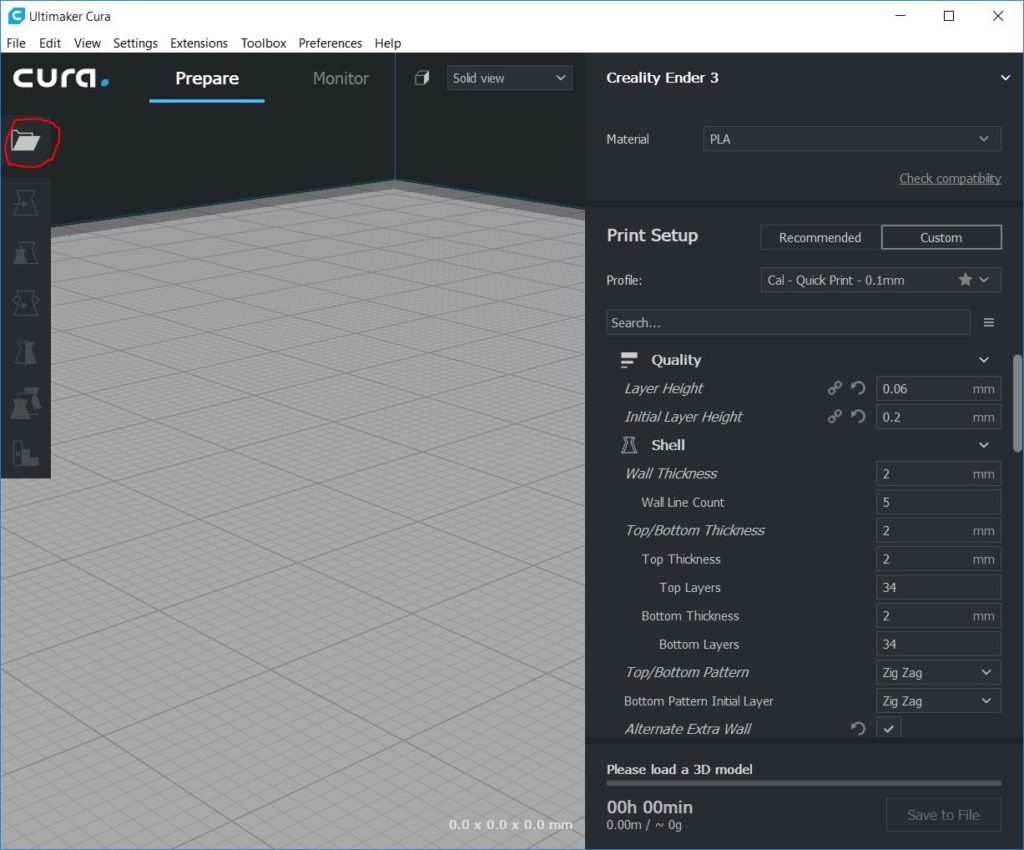Reset Layer Height with revert arrow icon
Image resolution: width=1024 pixels, height=850 pixels.
(858, 388)
